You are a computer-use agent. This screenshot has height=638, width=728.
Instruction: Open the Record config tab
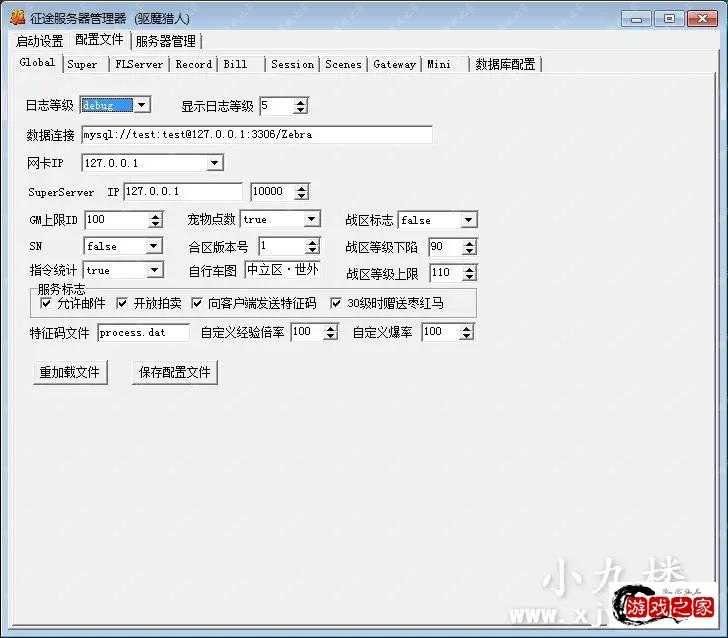coord(193,64)
